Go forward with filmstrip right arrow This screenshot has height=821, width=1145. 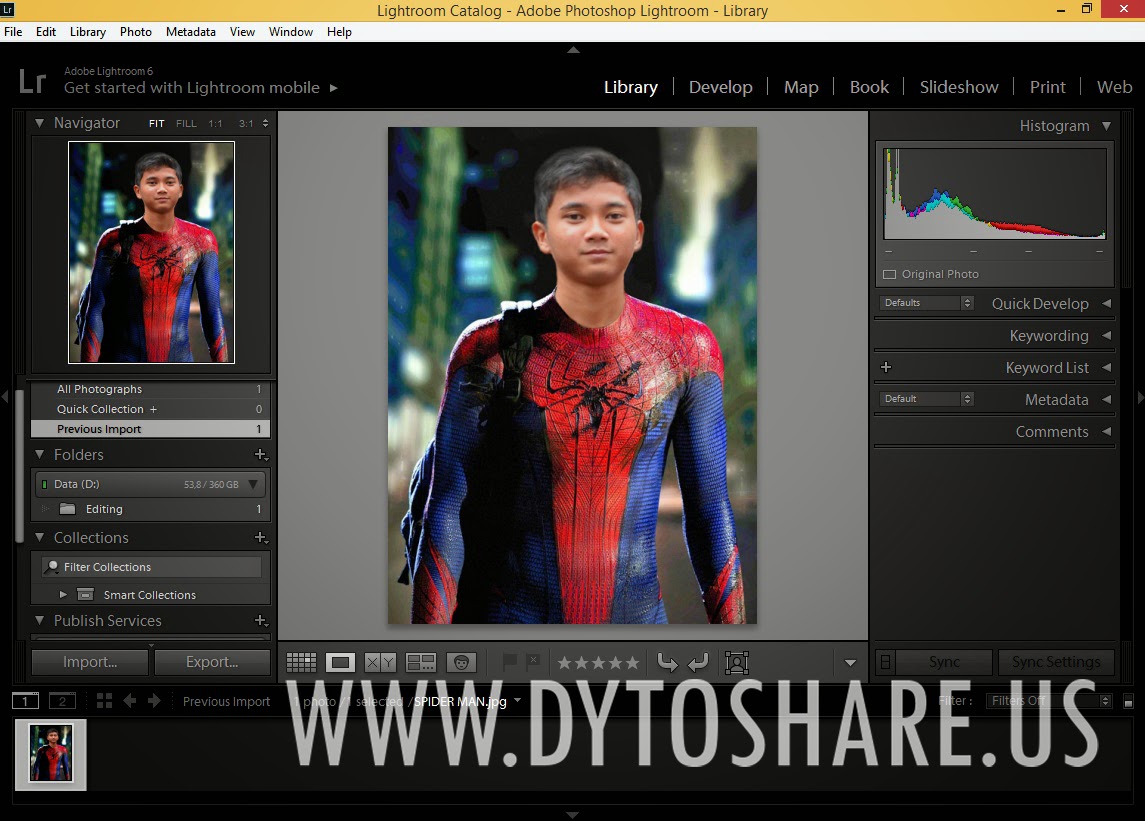pyautogui.click(x=154, y=701)
